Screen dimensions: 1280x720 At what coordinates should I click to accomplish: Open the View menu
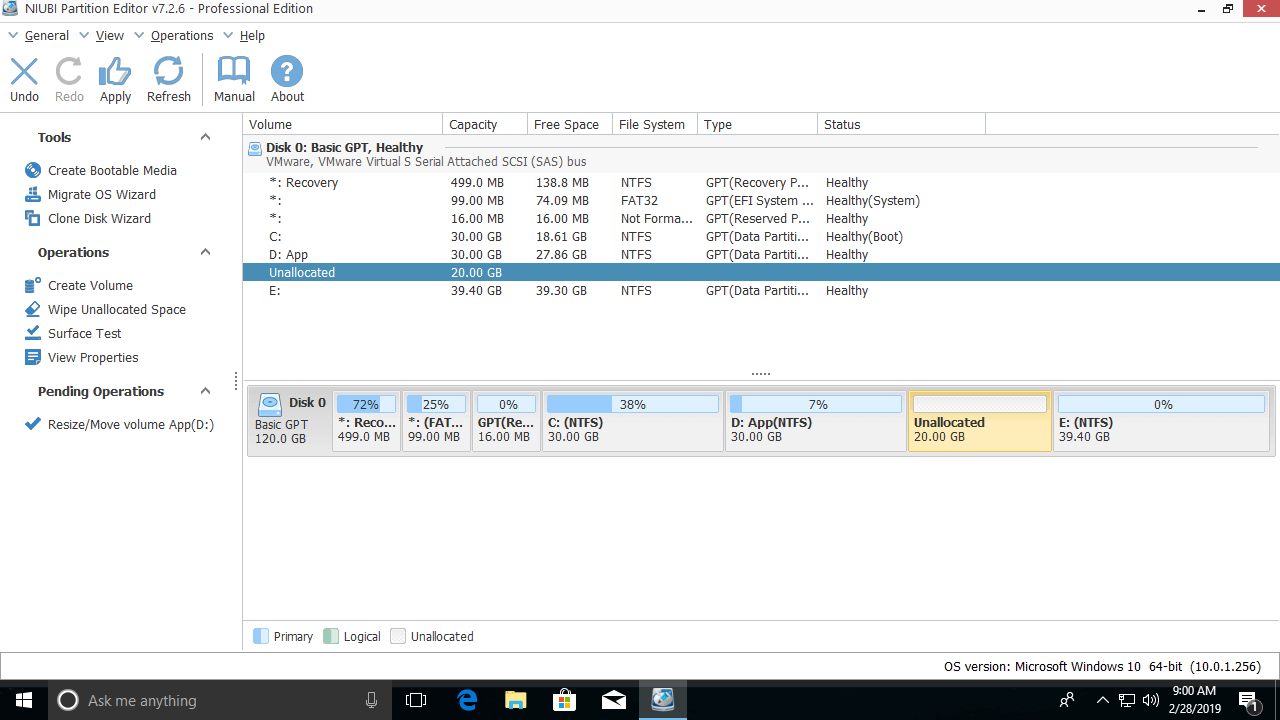[x=109, y=36]
